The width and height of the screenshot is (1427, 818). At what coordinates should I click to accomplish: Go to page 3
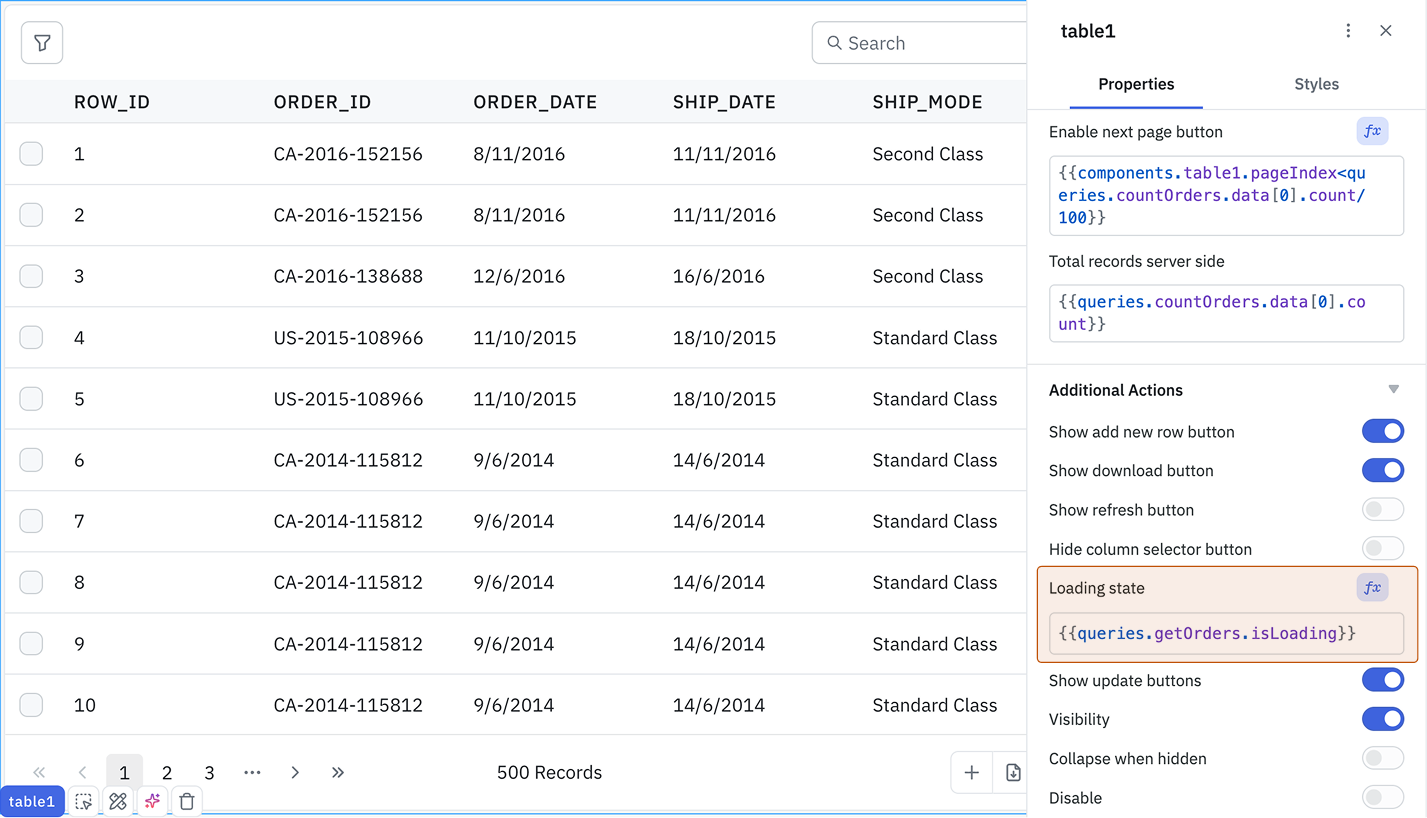click(x=209, y=772)
